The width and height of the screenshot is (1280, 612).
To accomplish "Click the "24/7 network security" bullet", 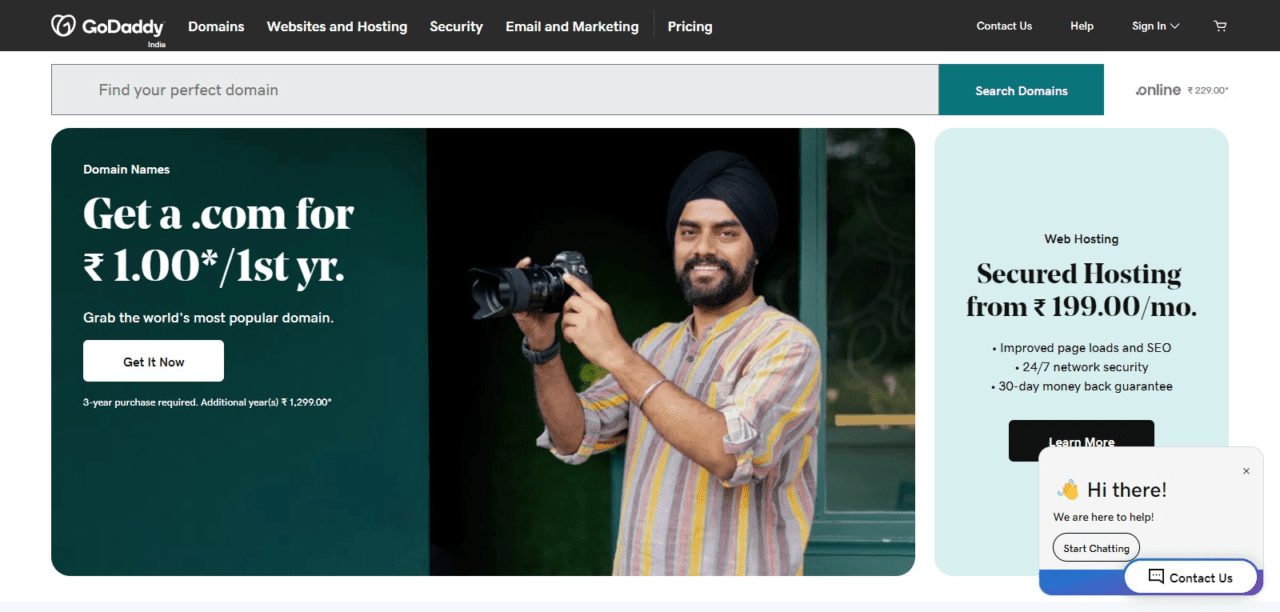I will click(1081, 367).
